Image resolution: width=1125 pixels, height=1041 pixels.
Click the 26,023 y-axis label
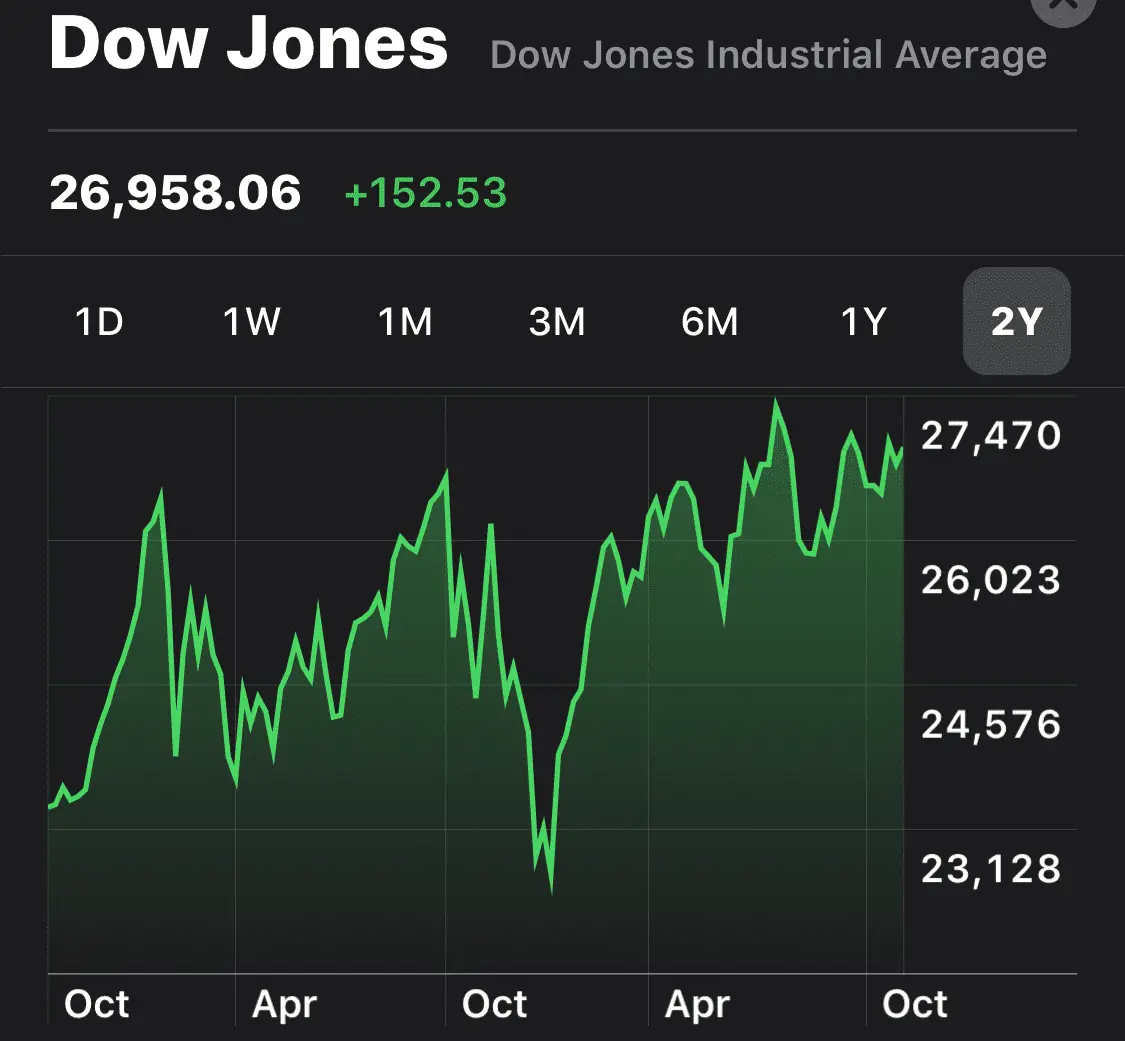click(x=990, y=580)
